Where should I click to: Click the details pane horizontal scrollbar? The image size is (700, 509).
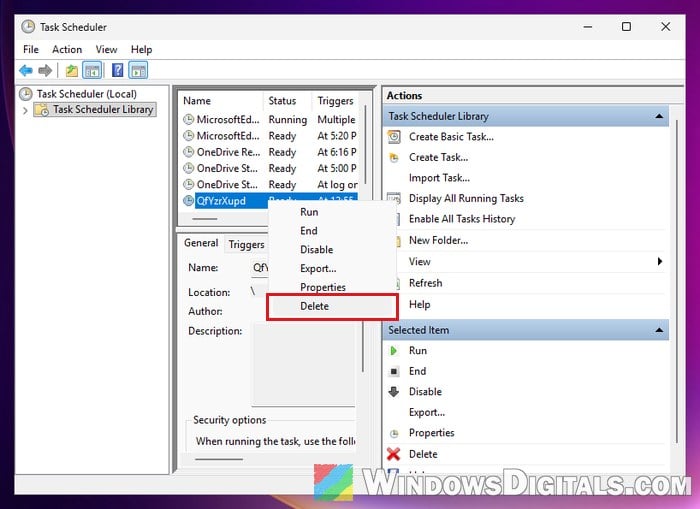219,459
